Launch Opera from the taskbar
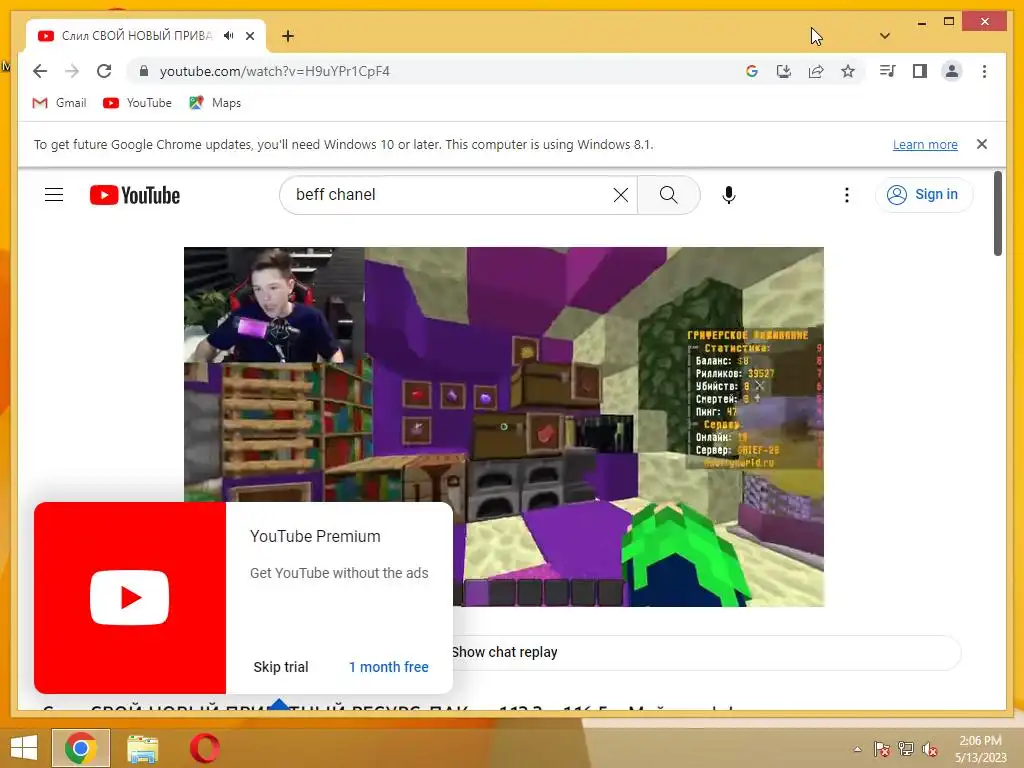The image size is (1024, 768). click(204, 748)
